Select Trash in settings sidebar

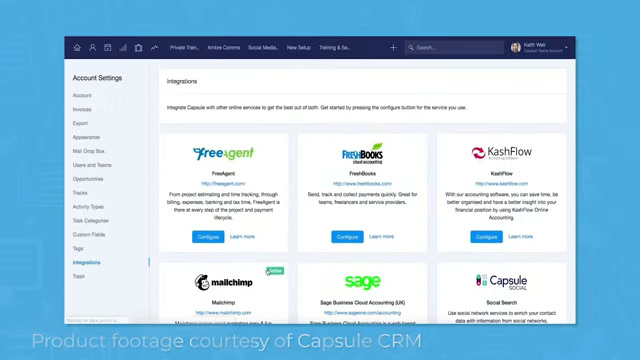[79, 276]
